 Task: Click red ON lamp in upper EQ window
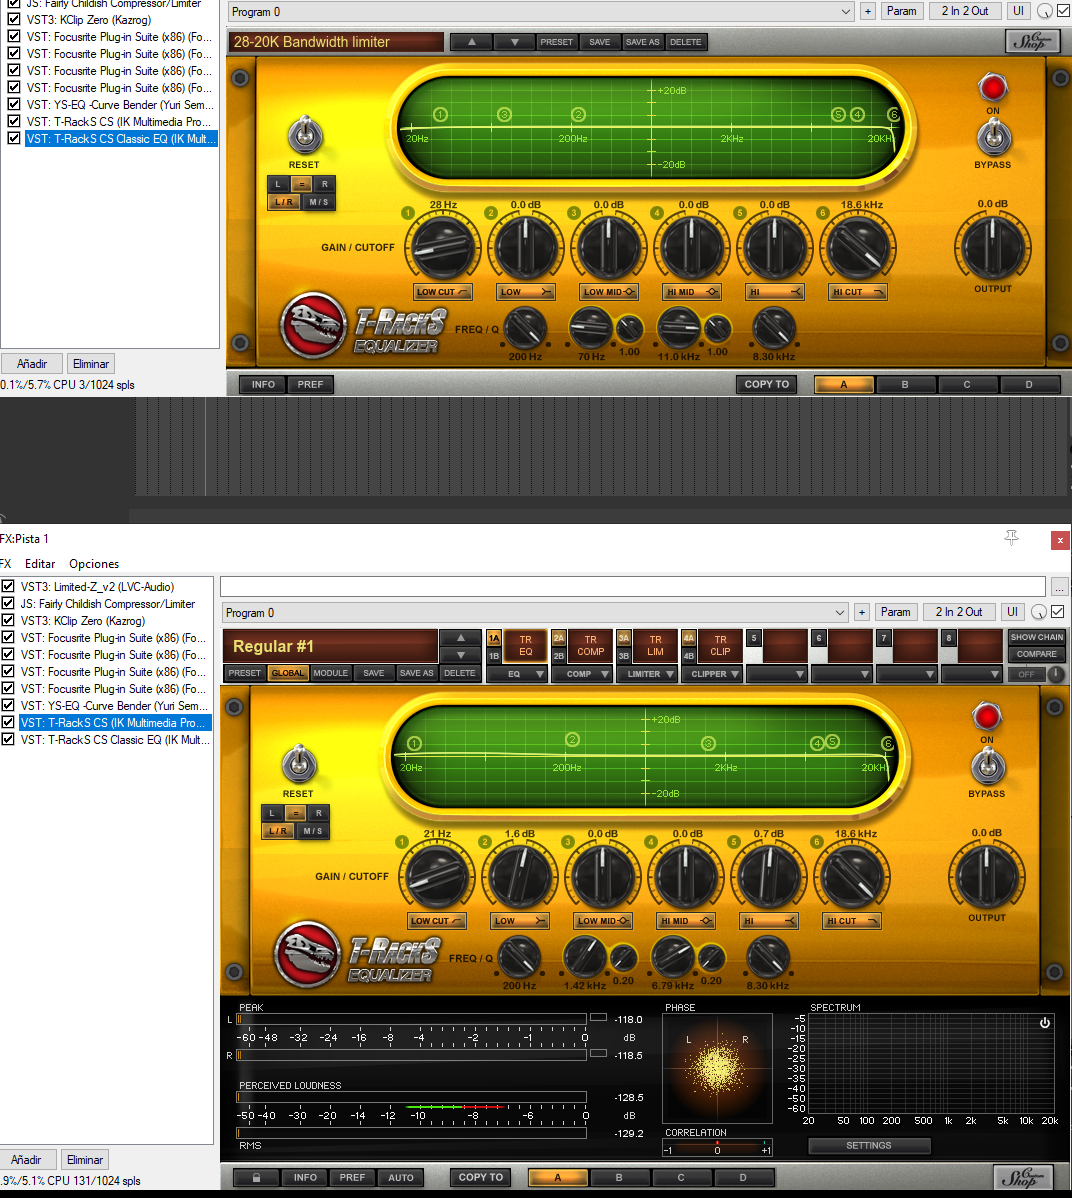click(x=993, y=88)
